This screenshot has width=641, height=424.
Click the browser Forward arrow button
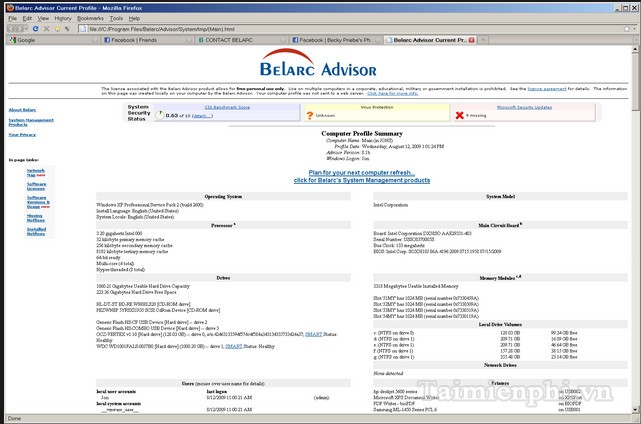[20, 29]
